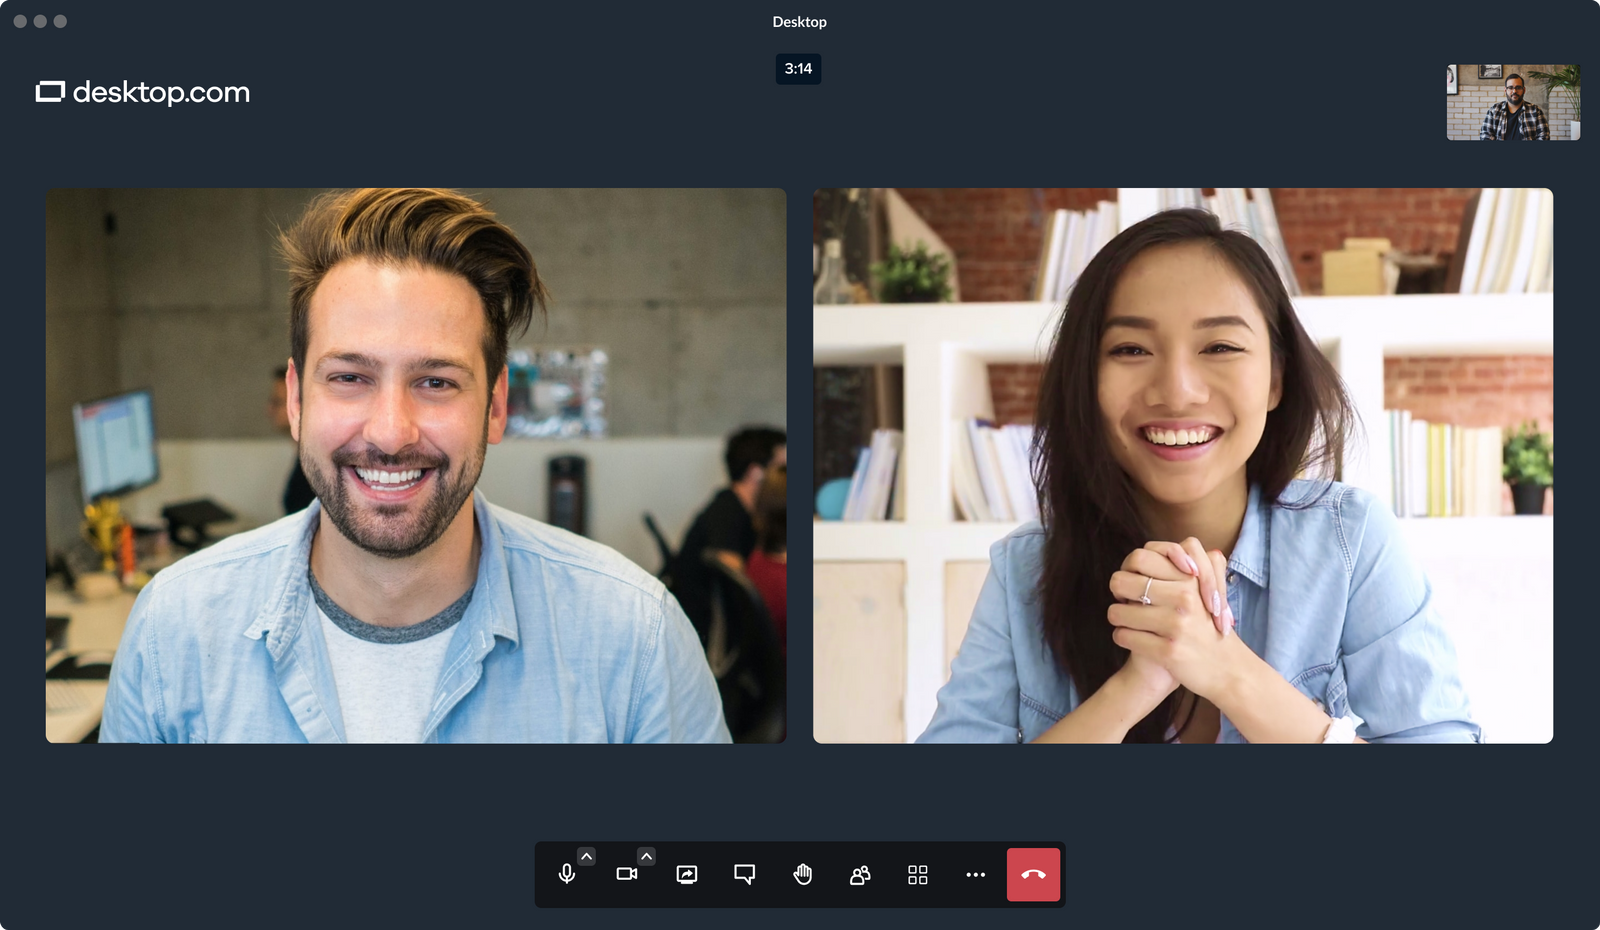Toggle the raise hand state
This screenshot has height=930, width=1600.
[x=802, y=873]
